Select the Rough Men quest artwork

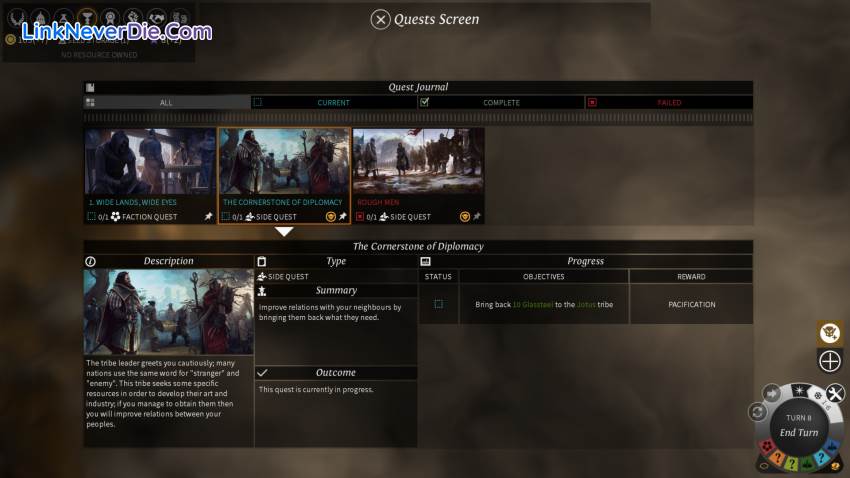pyautogui.click(x=418, y=161)
